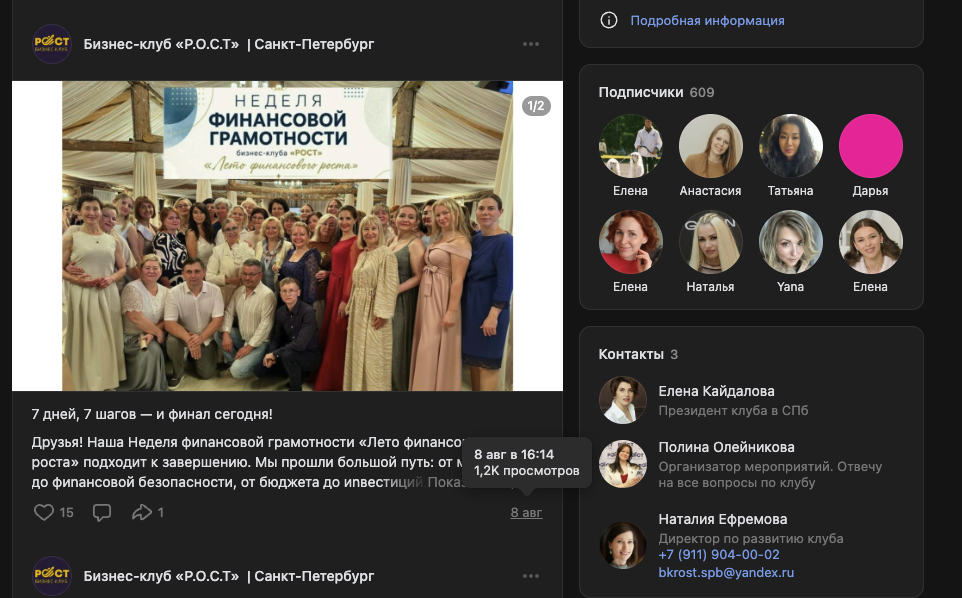Click the Yana subscriber name
Image resolution: width=962 pixels, height=598 pixels.
click(791, 286)
